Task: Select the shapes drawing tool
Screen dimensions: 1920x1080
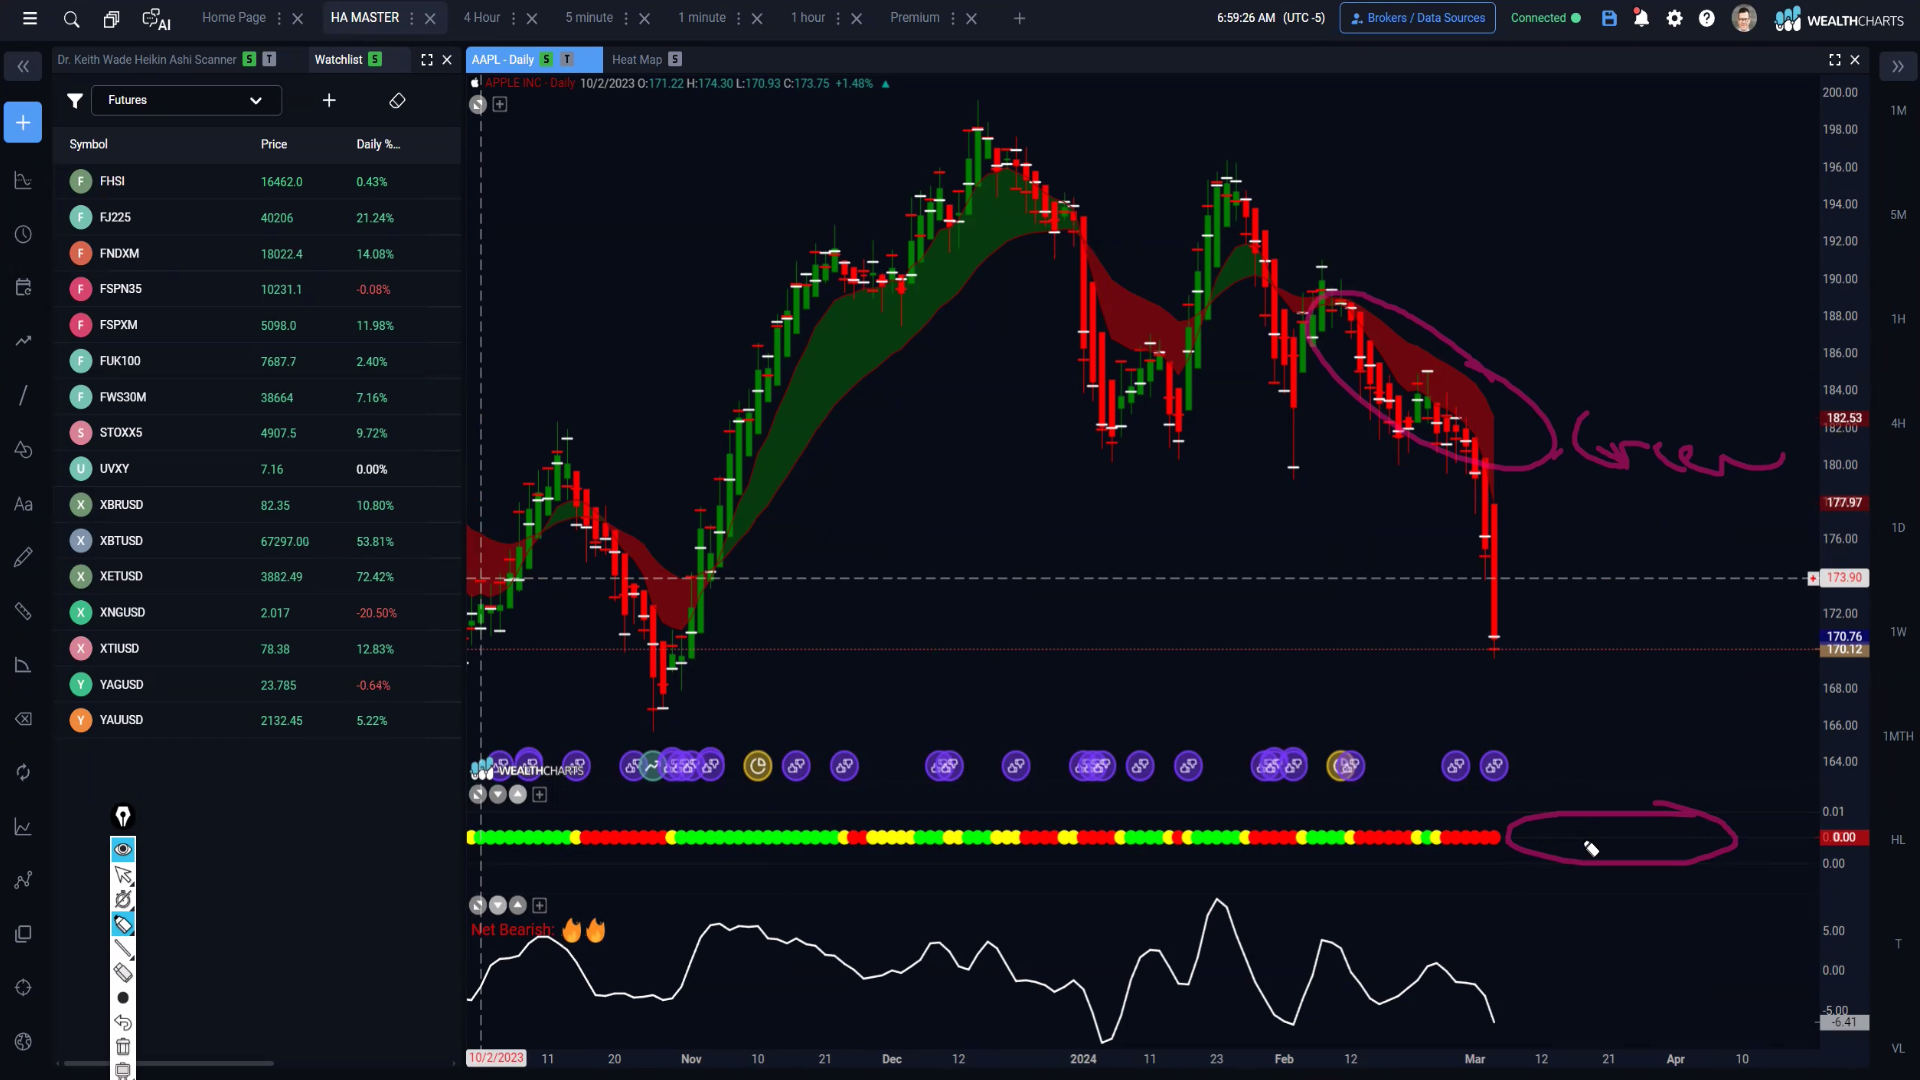Action: click(23, 450)
